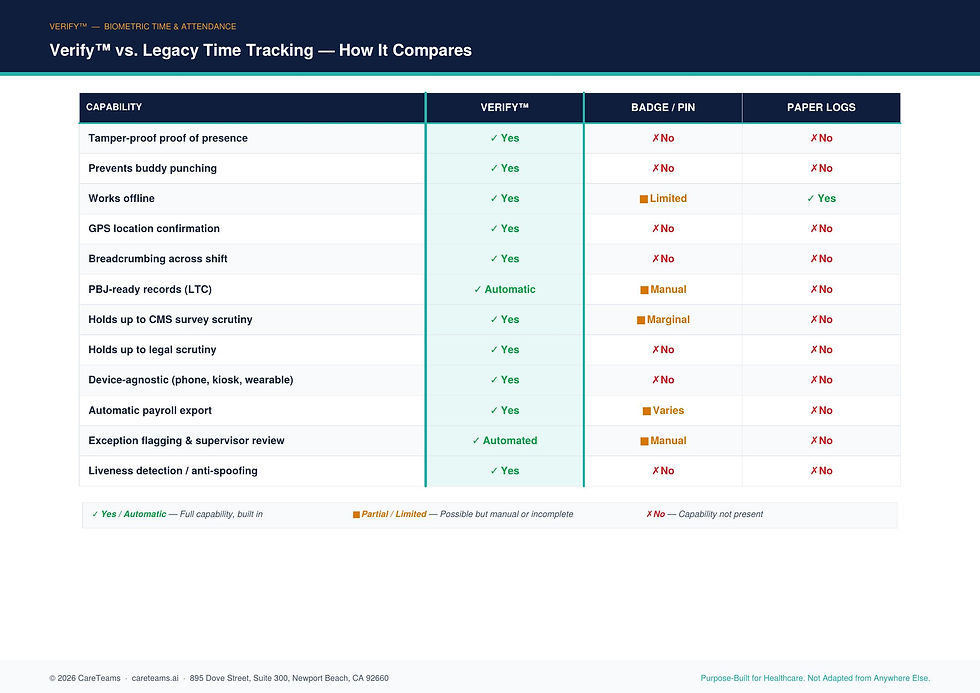
Task: Select 'PBJ-ready records (LTC)' row label
Action: point(150,289)
